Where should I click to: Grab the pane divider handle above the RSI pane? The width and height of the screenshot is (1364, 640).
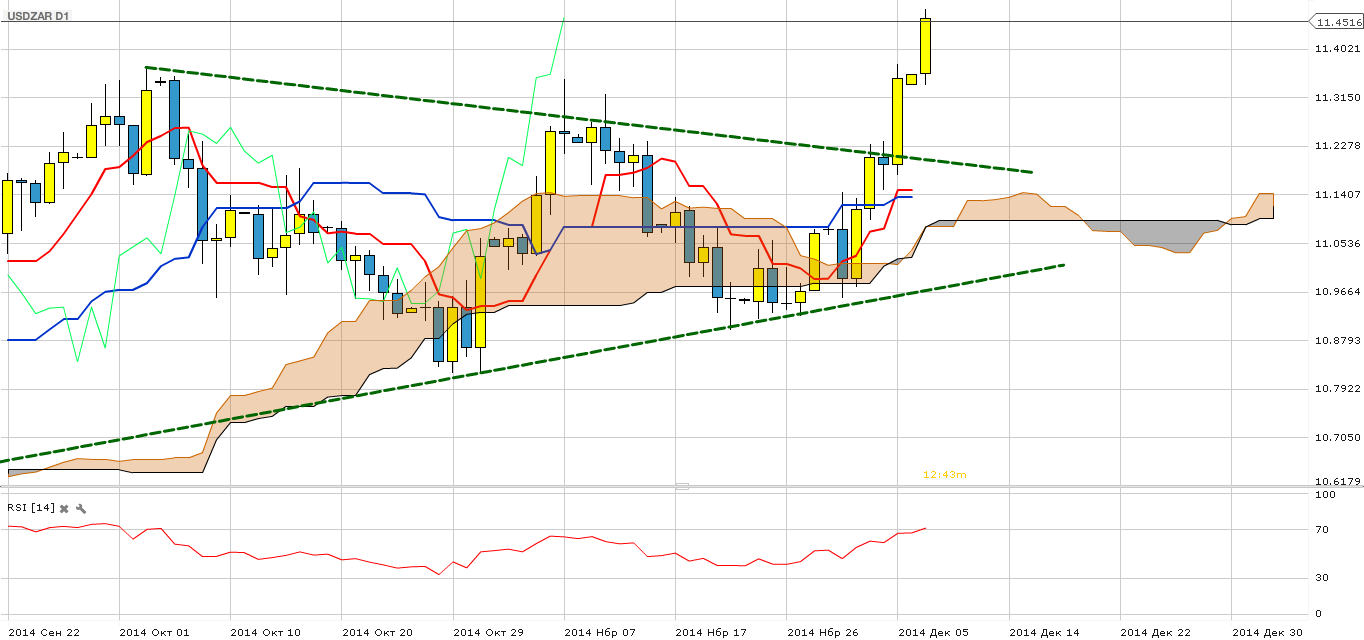682,486
